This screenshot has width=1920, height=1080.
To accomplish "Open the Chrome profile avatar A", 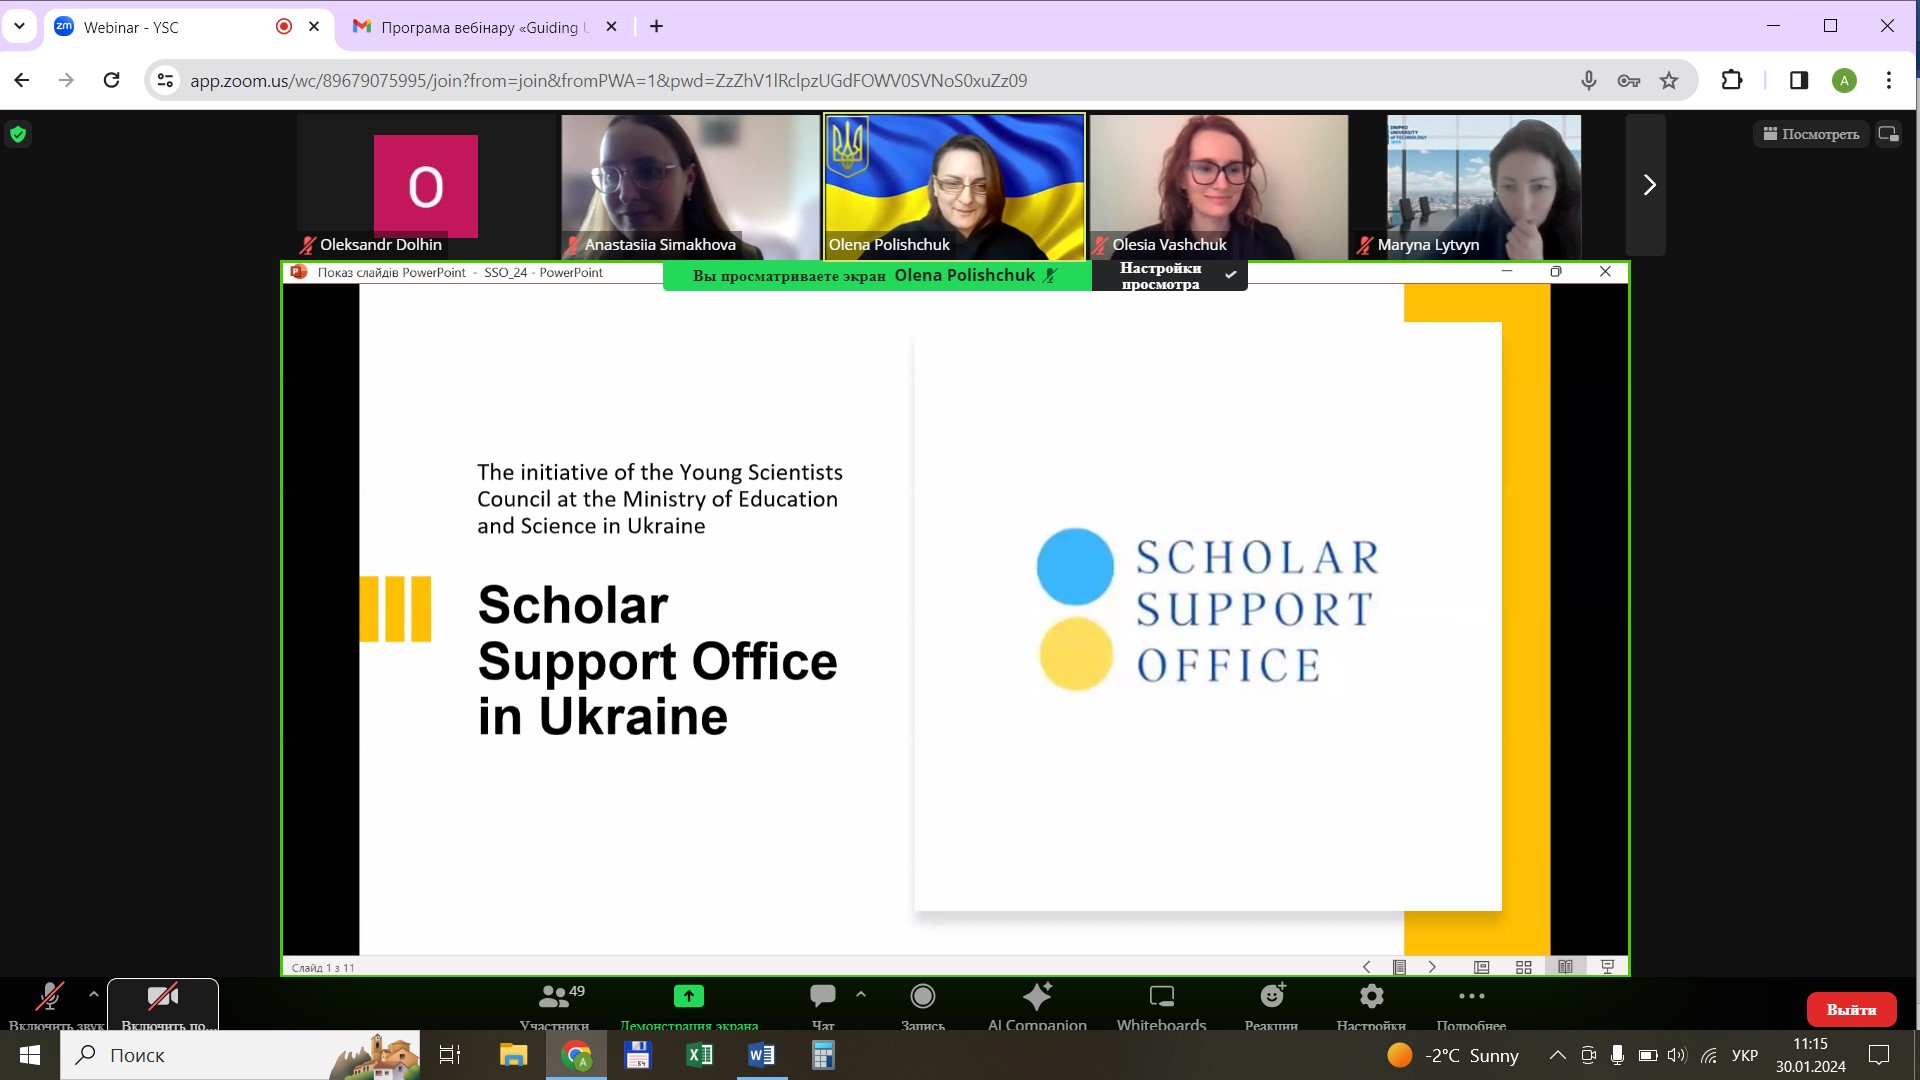I will pos(1844,81).
